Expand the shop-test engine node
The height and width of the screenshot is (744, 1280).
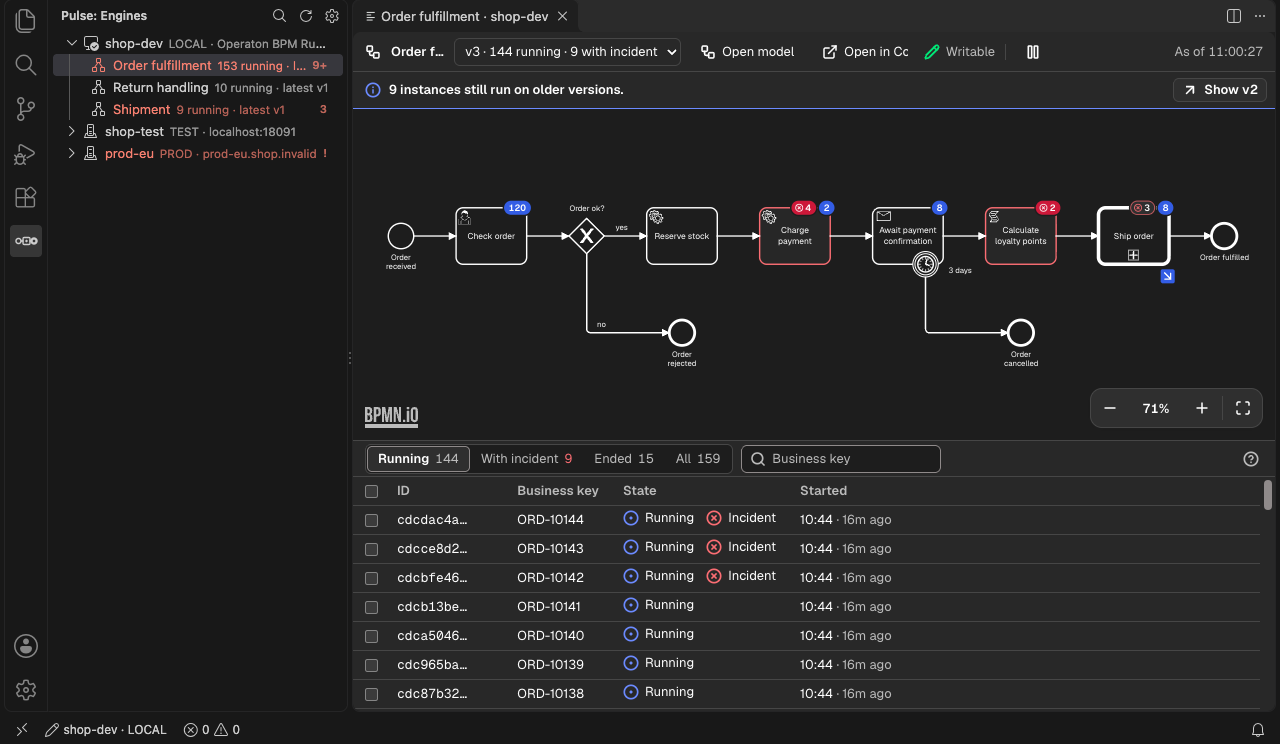[x=72, y=131]
